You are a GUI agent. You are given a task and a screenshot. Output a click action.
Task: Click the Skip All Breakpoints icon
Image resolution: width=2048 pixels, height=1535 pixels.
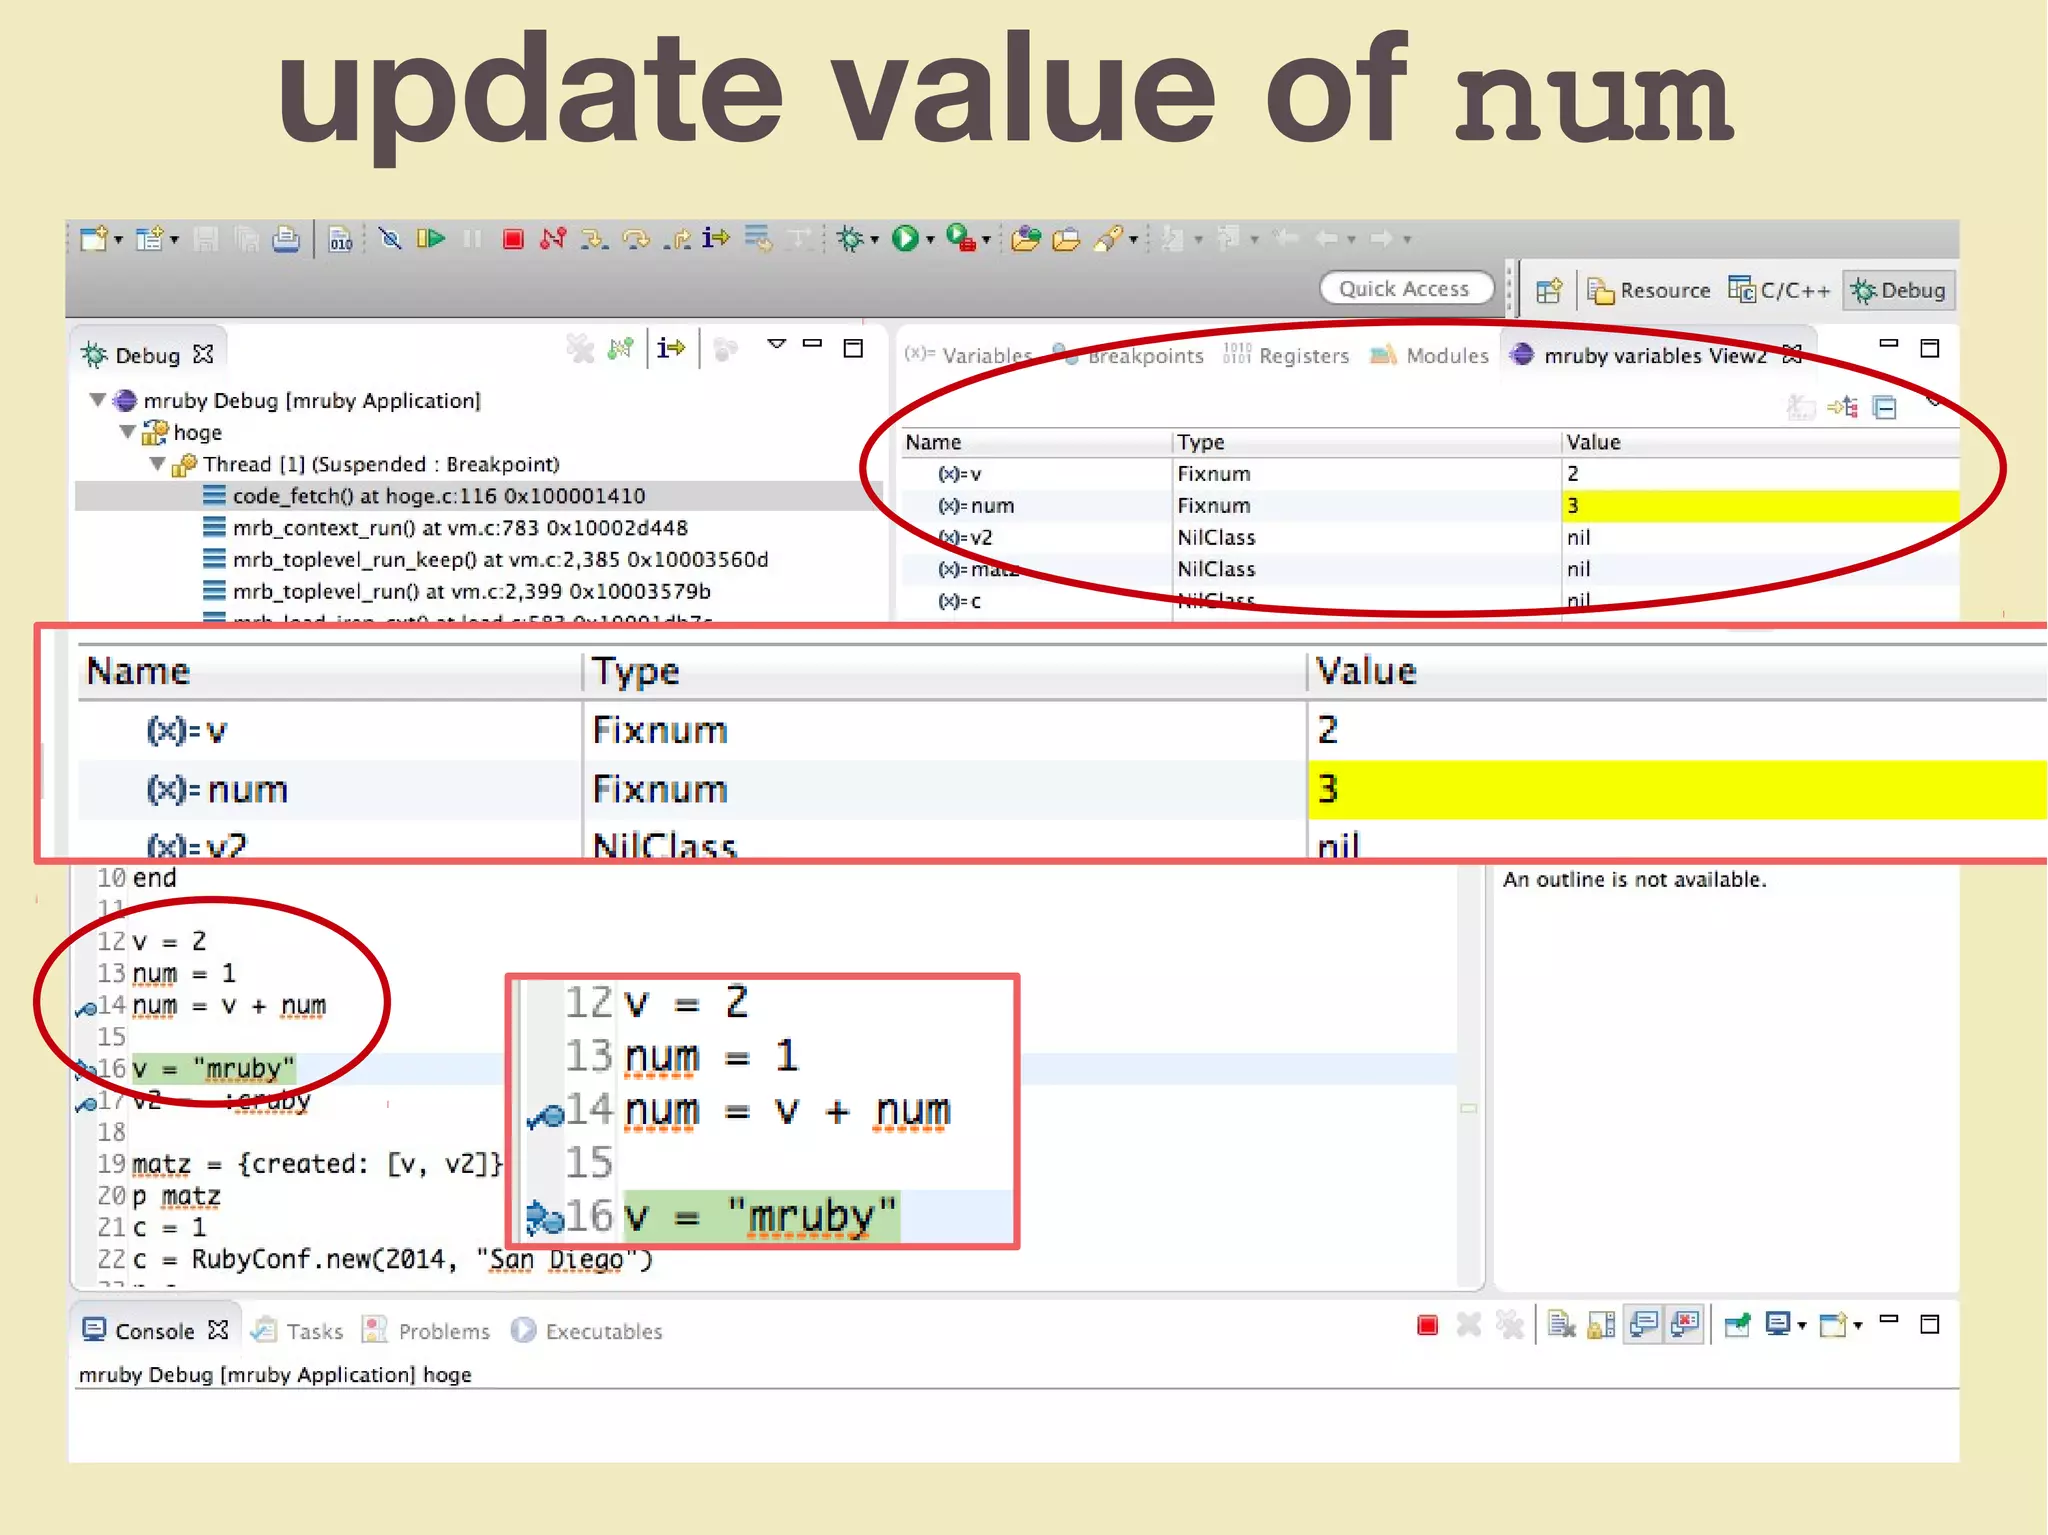(390, 239)
